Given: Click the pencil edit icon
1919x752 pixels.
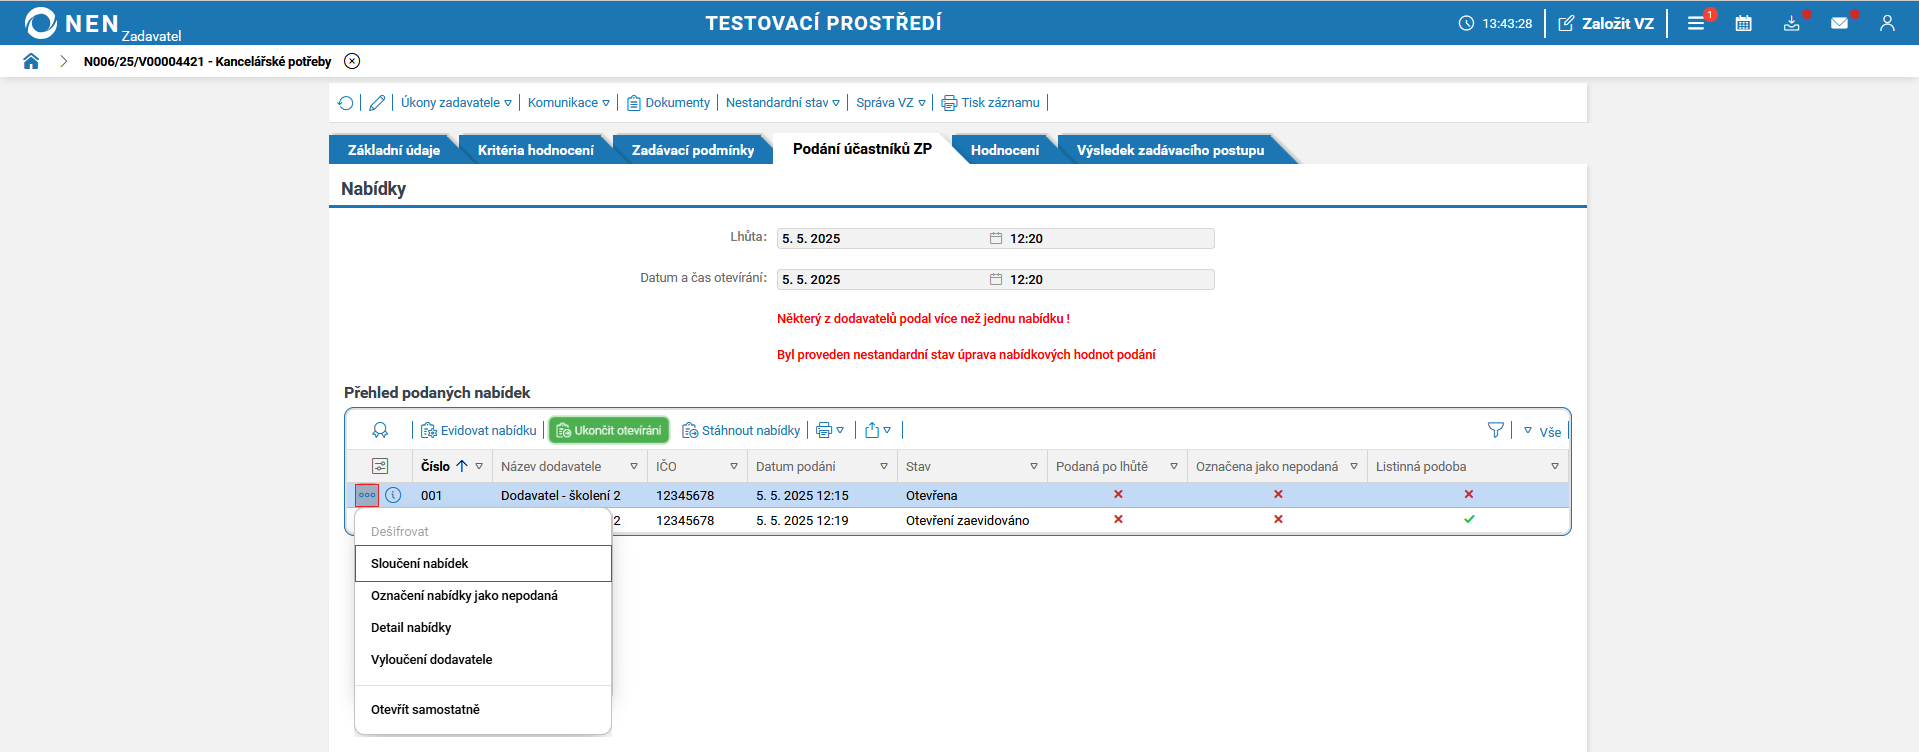Looking at the screenshot, I should (377, 103).
